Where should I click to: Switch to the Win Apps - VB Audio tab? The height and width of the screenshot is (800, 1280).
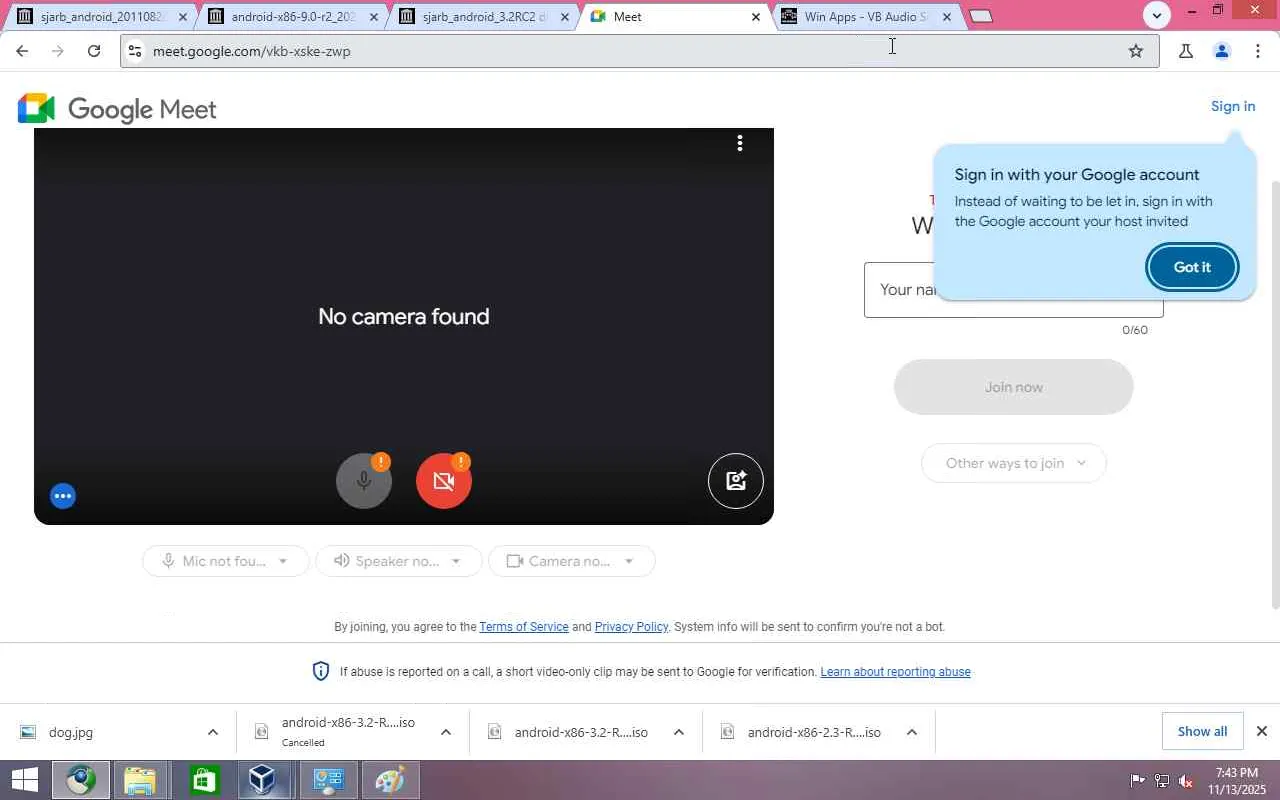(x=866, y=17)
